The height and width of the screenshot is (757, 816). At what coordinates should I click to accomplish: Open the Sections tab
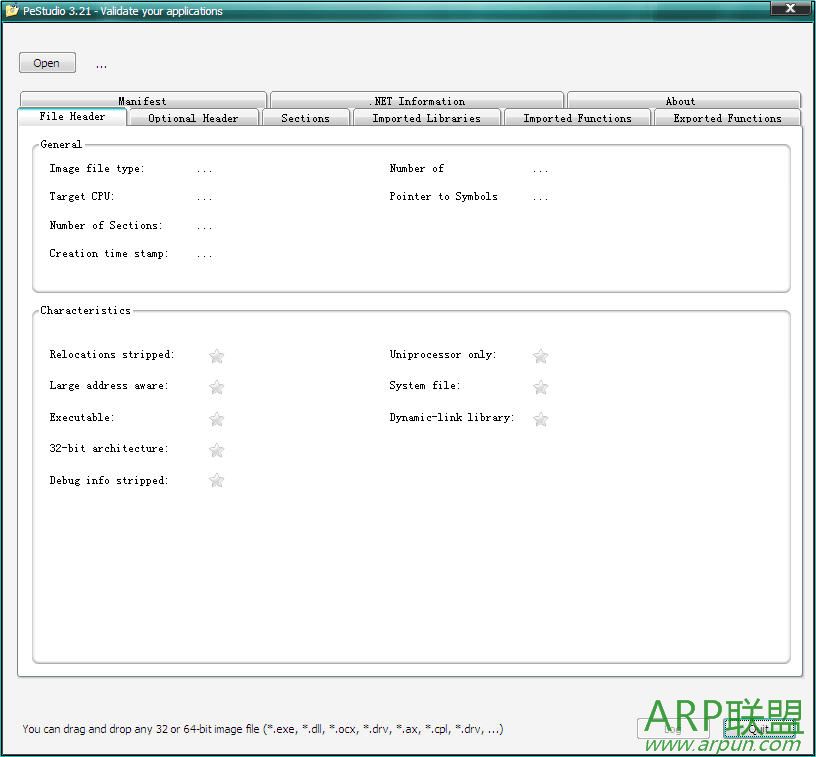(305, 118)
